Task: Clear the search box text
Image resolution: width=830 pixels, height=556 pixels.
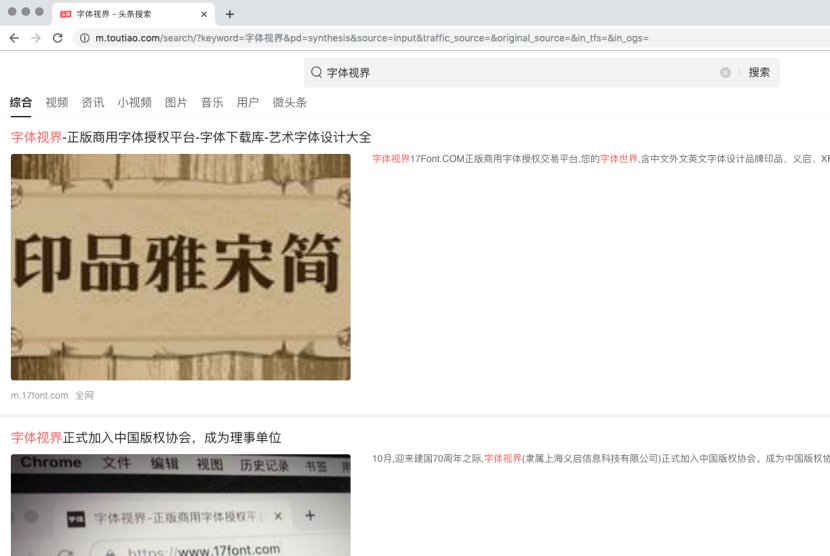Action: [725, 73]
